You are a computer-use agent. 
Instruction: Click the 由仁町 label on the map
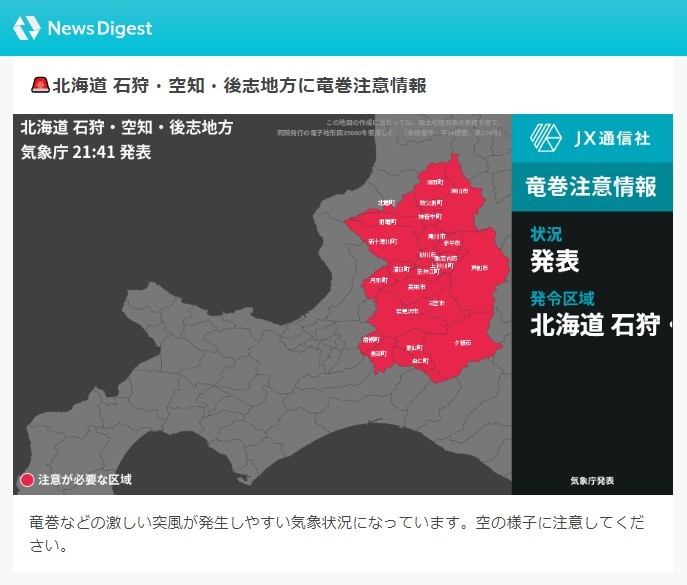click(x=420, y=361)
